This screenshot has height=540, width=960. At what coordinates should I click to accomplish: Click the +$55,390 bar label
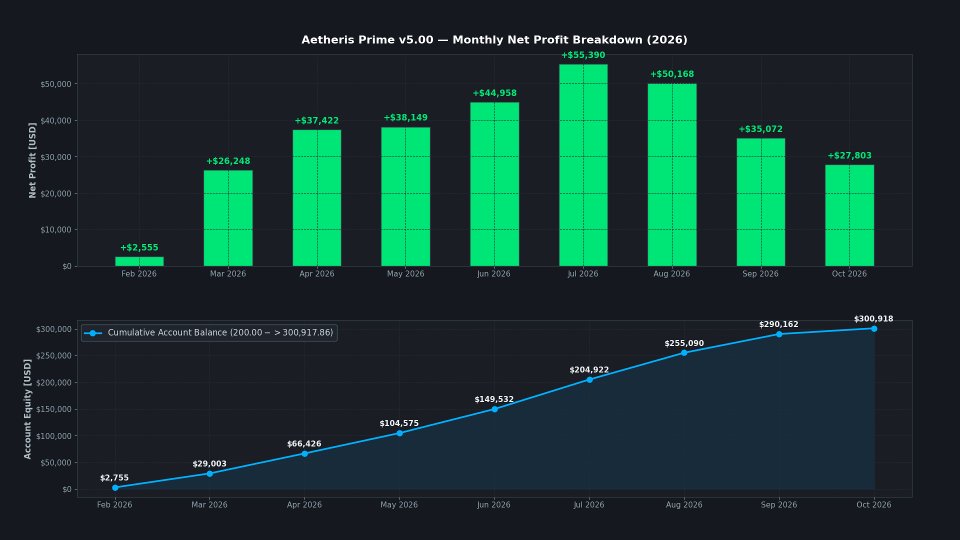tap(583, 55)
